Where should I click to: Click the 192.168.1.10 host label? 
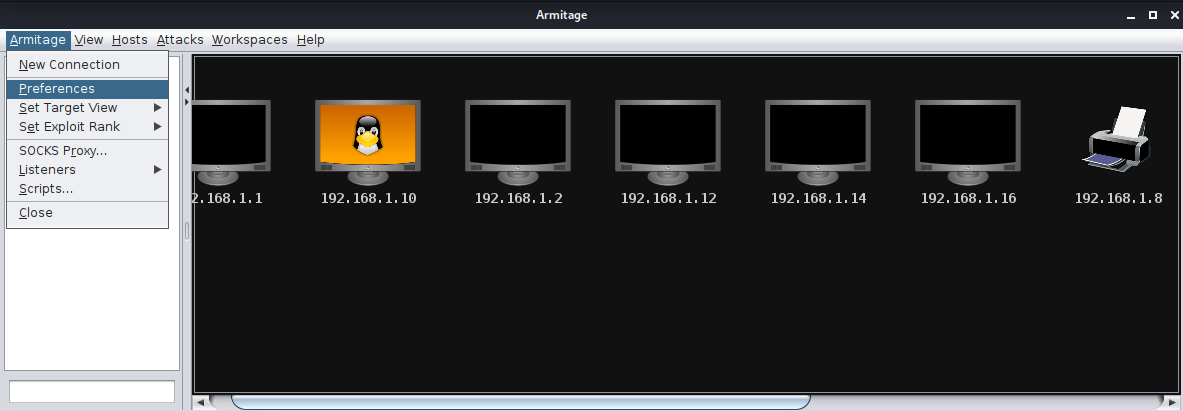[368, 198]
